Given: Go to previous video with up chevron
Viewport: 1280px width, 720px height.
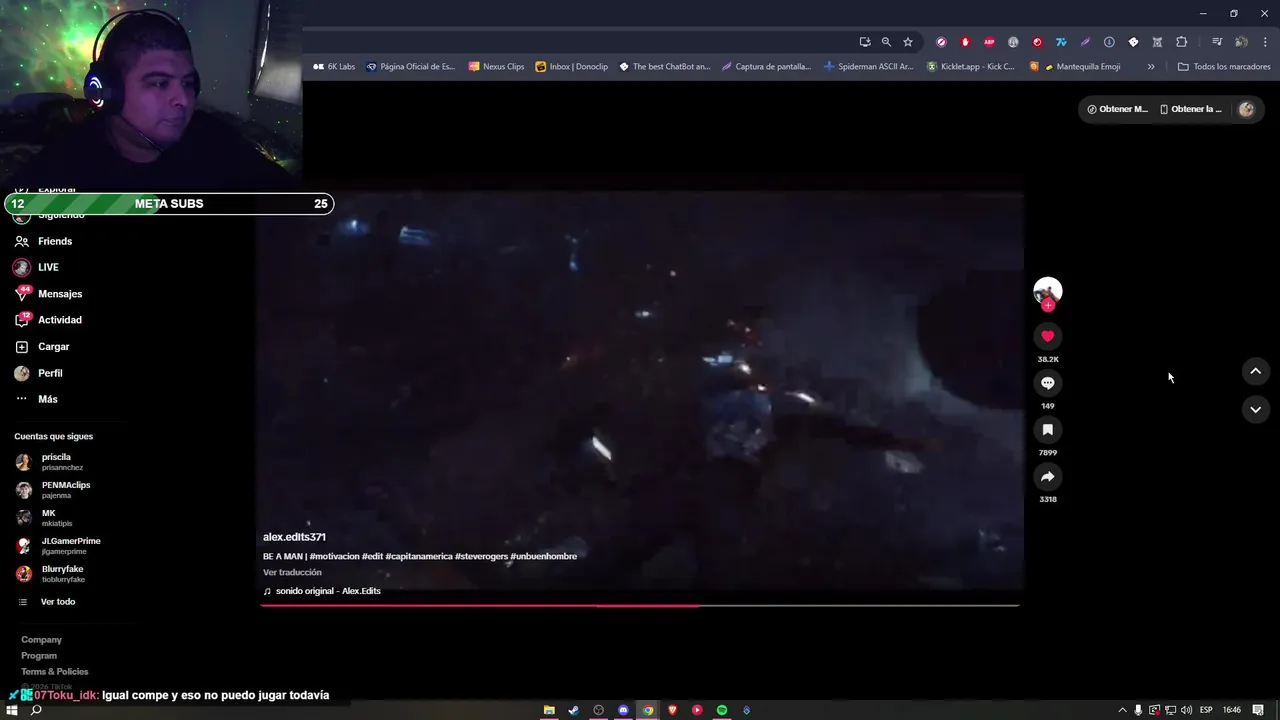Looking at the screenshot, I should pyautogui.click(x=1255, y=371).
